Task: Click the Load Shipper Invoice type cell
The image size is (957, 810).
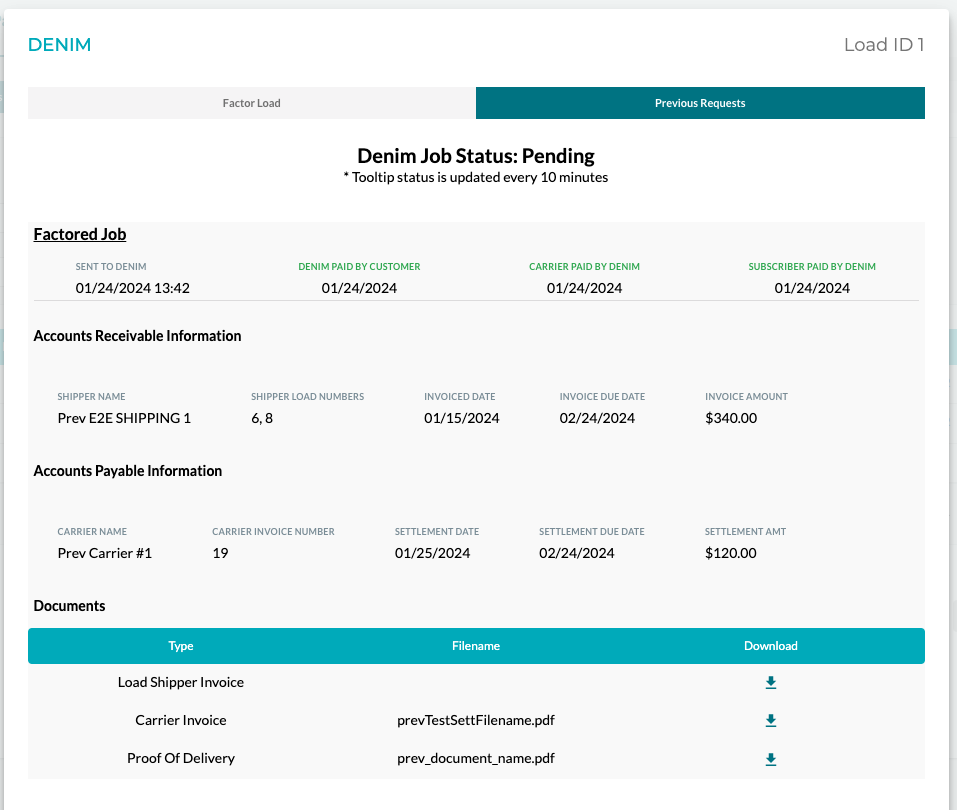Action: (181, 682)
